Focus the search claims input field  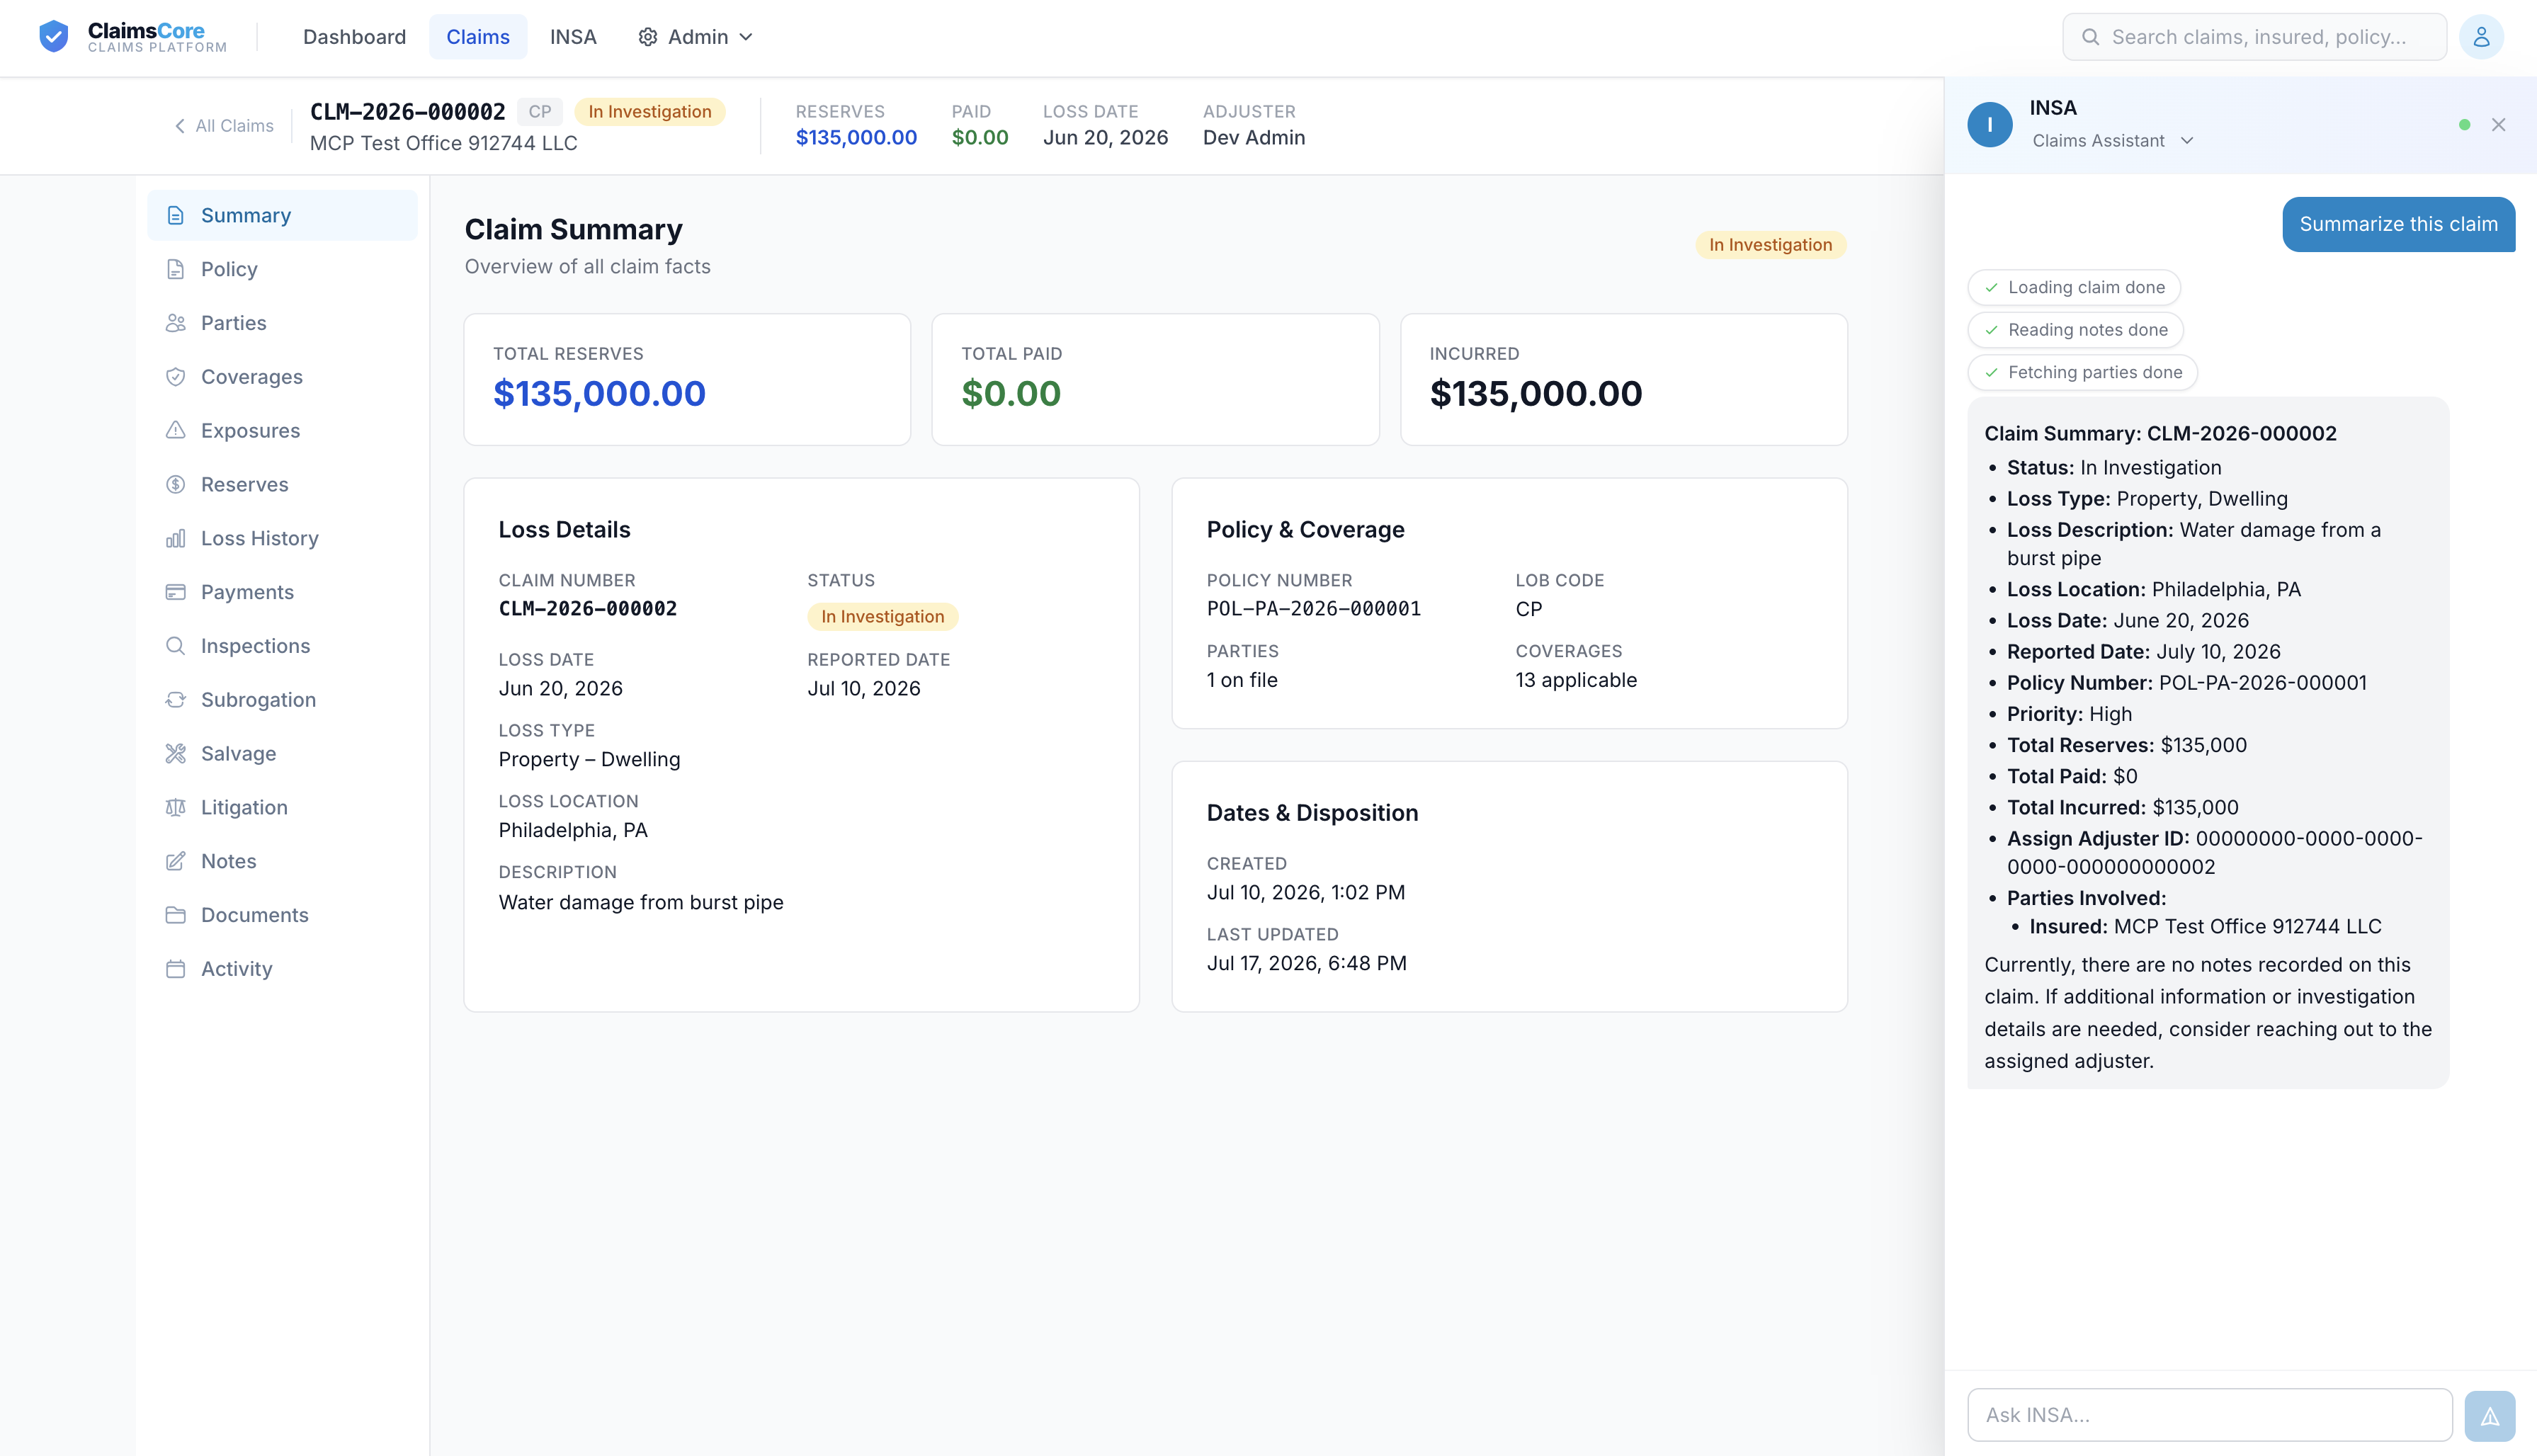pyautogui.click(x=2254, y=37)
